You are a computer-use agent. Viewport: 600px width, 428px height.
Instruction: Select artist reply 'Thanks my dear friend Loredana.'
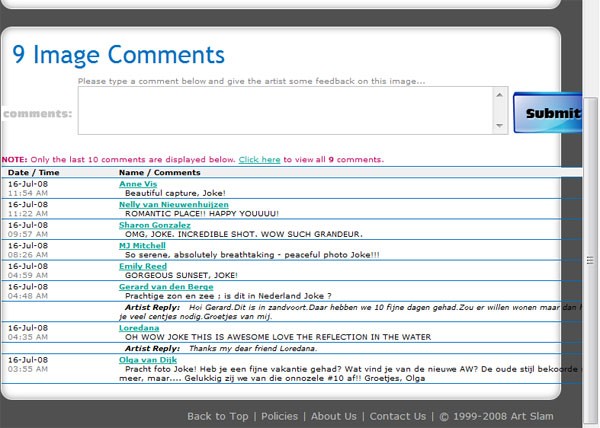(x=253, y=348)
